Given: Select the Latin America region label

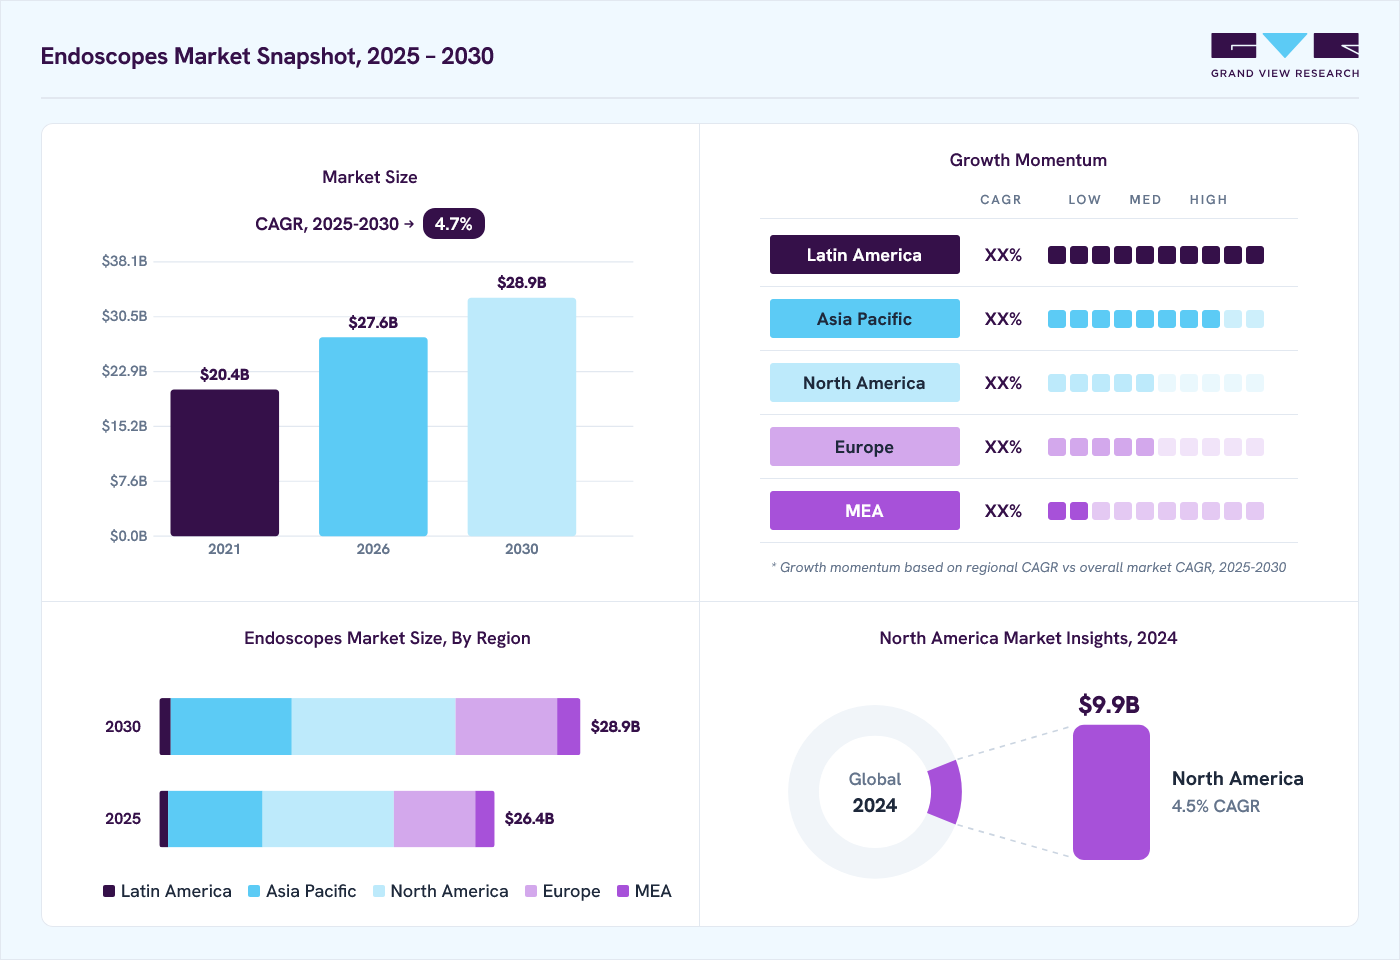Looking at the screenshot, I should [x=865, y=255].
